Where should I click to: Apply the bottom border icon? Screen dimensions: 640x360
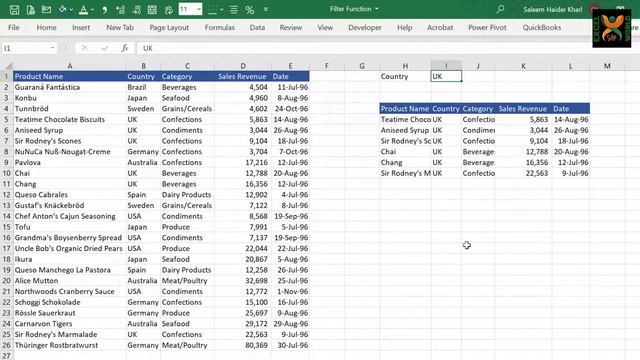212,9
